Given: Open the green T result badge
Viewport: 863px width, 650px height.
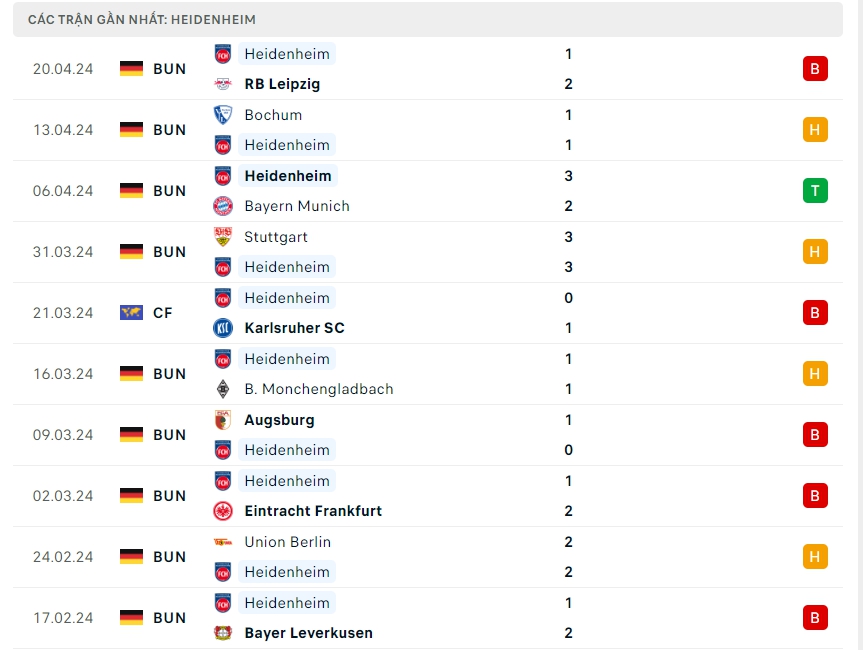Looking at the screenshot, I should tap(814, 191).
